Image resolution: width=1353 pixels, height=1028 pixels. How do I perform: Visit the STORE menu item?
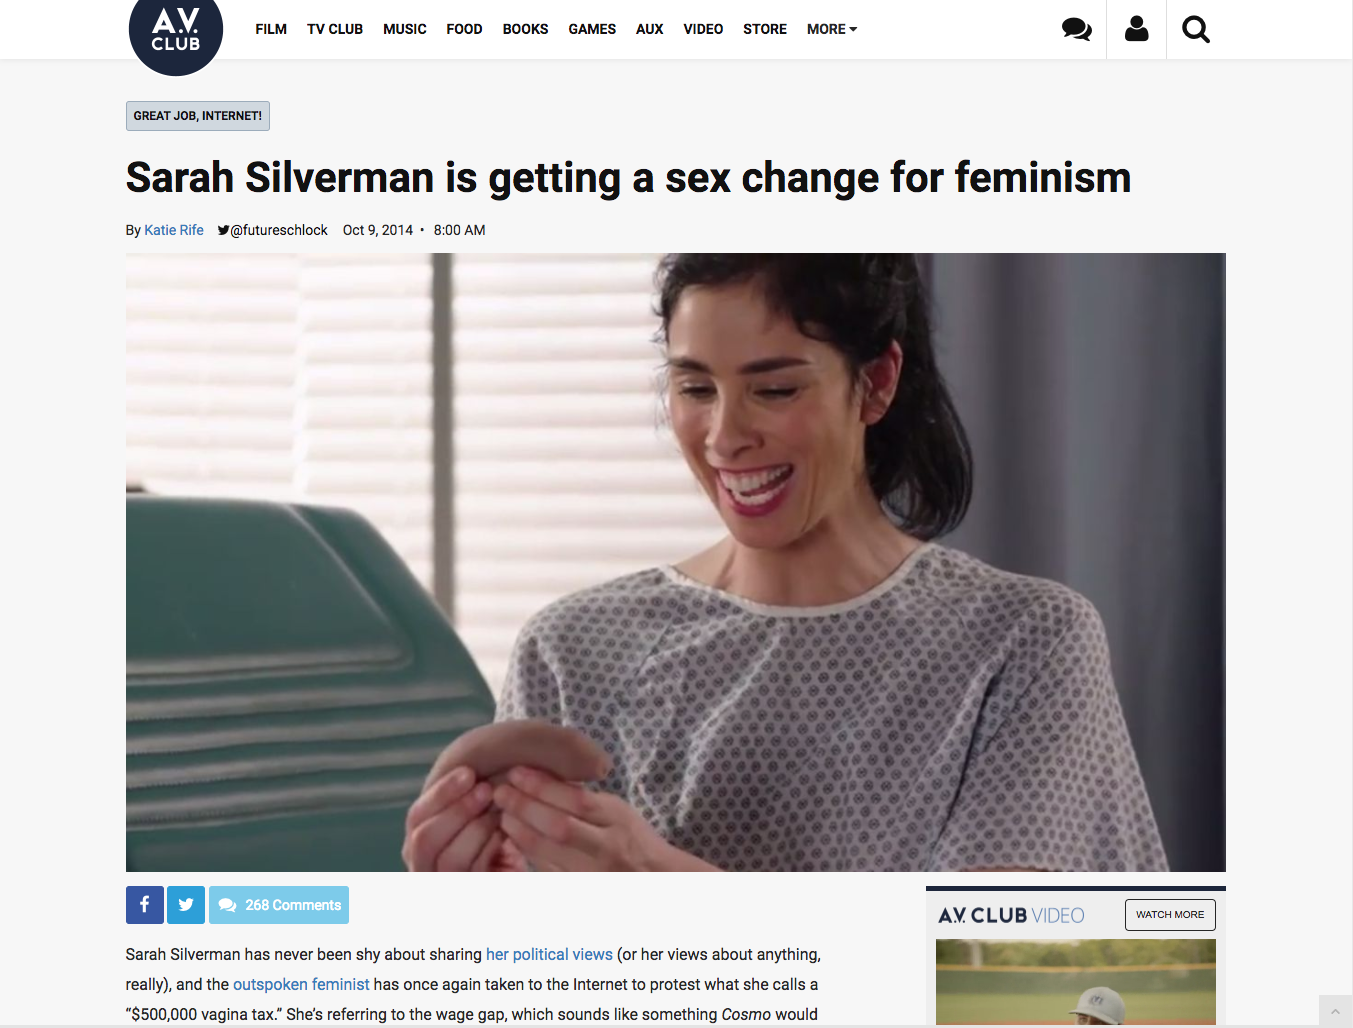pyautogui.click(x=765, y=29)
